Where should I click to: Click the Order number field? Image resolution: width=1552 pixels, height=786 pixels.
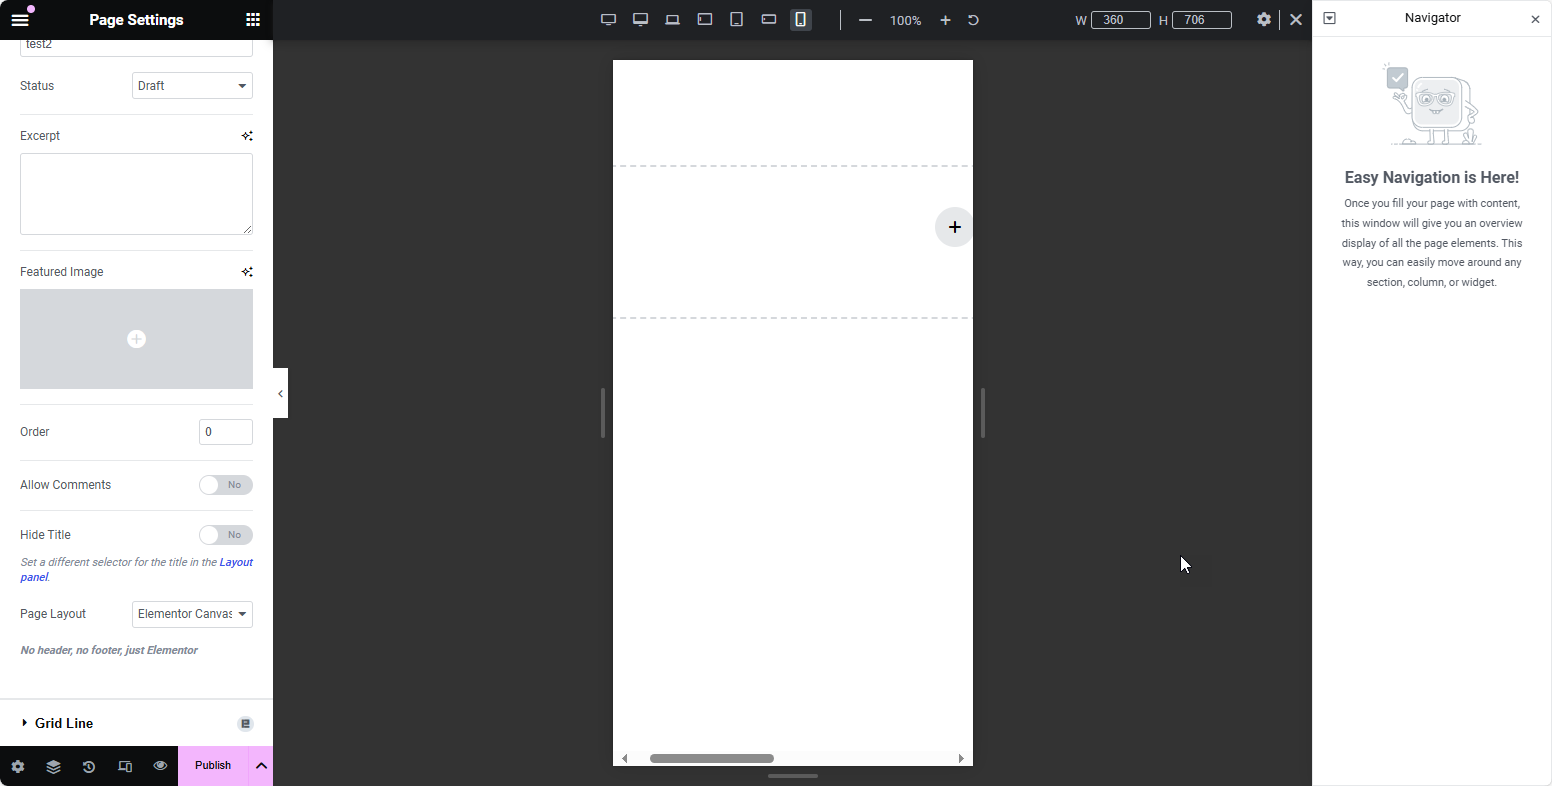point(226,432)
